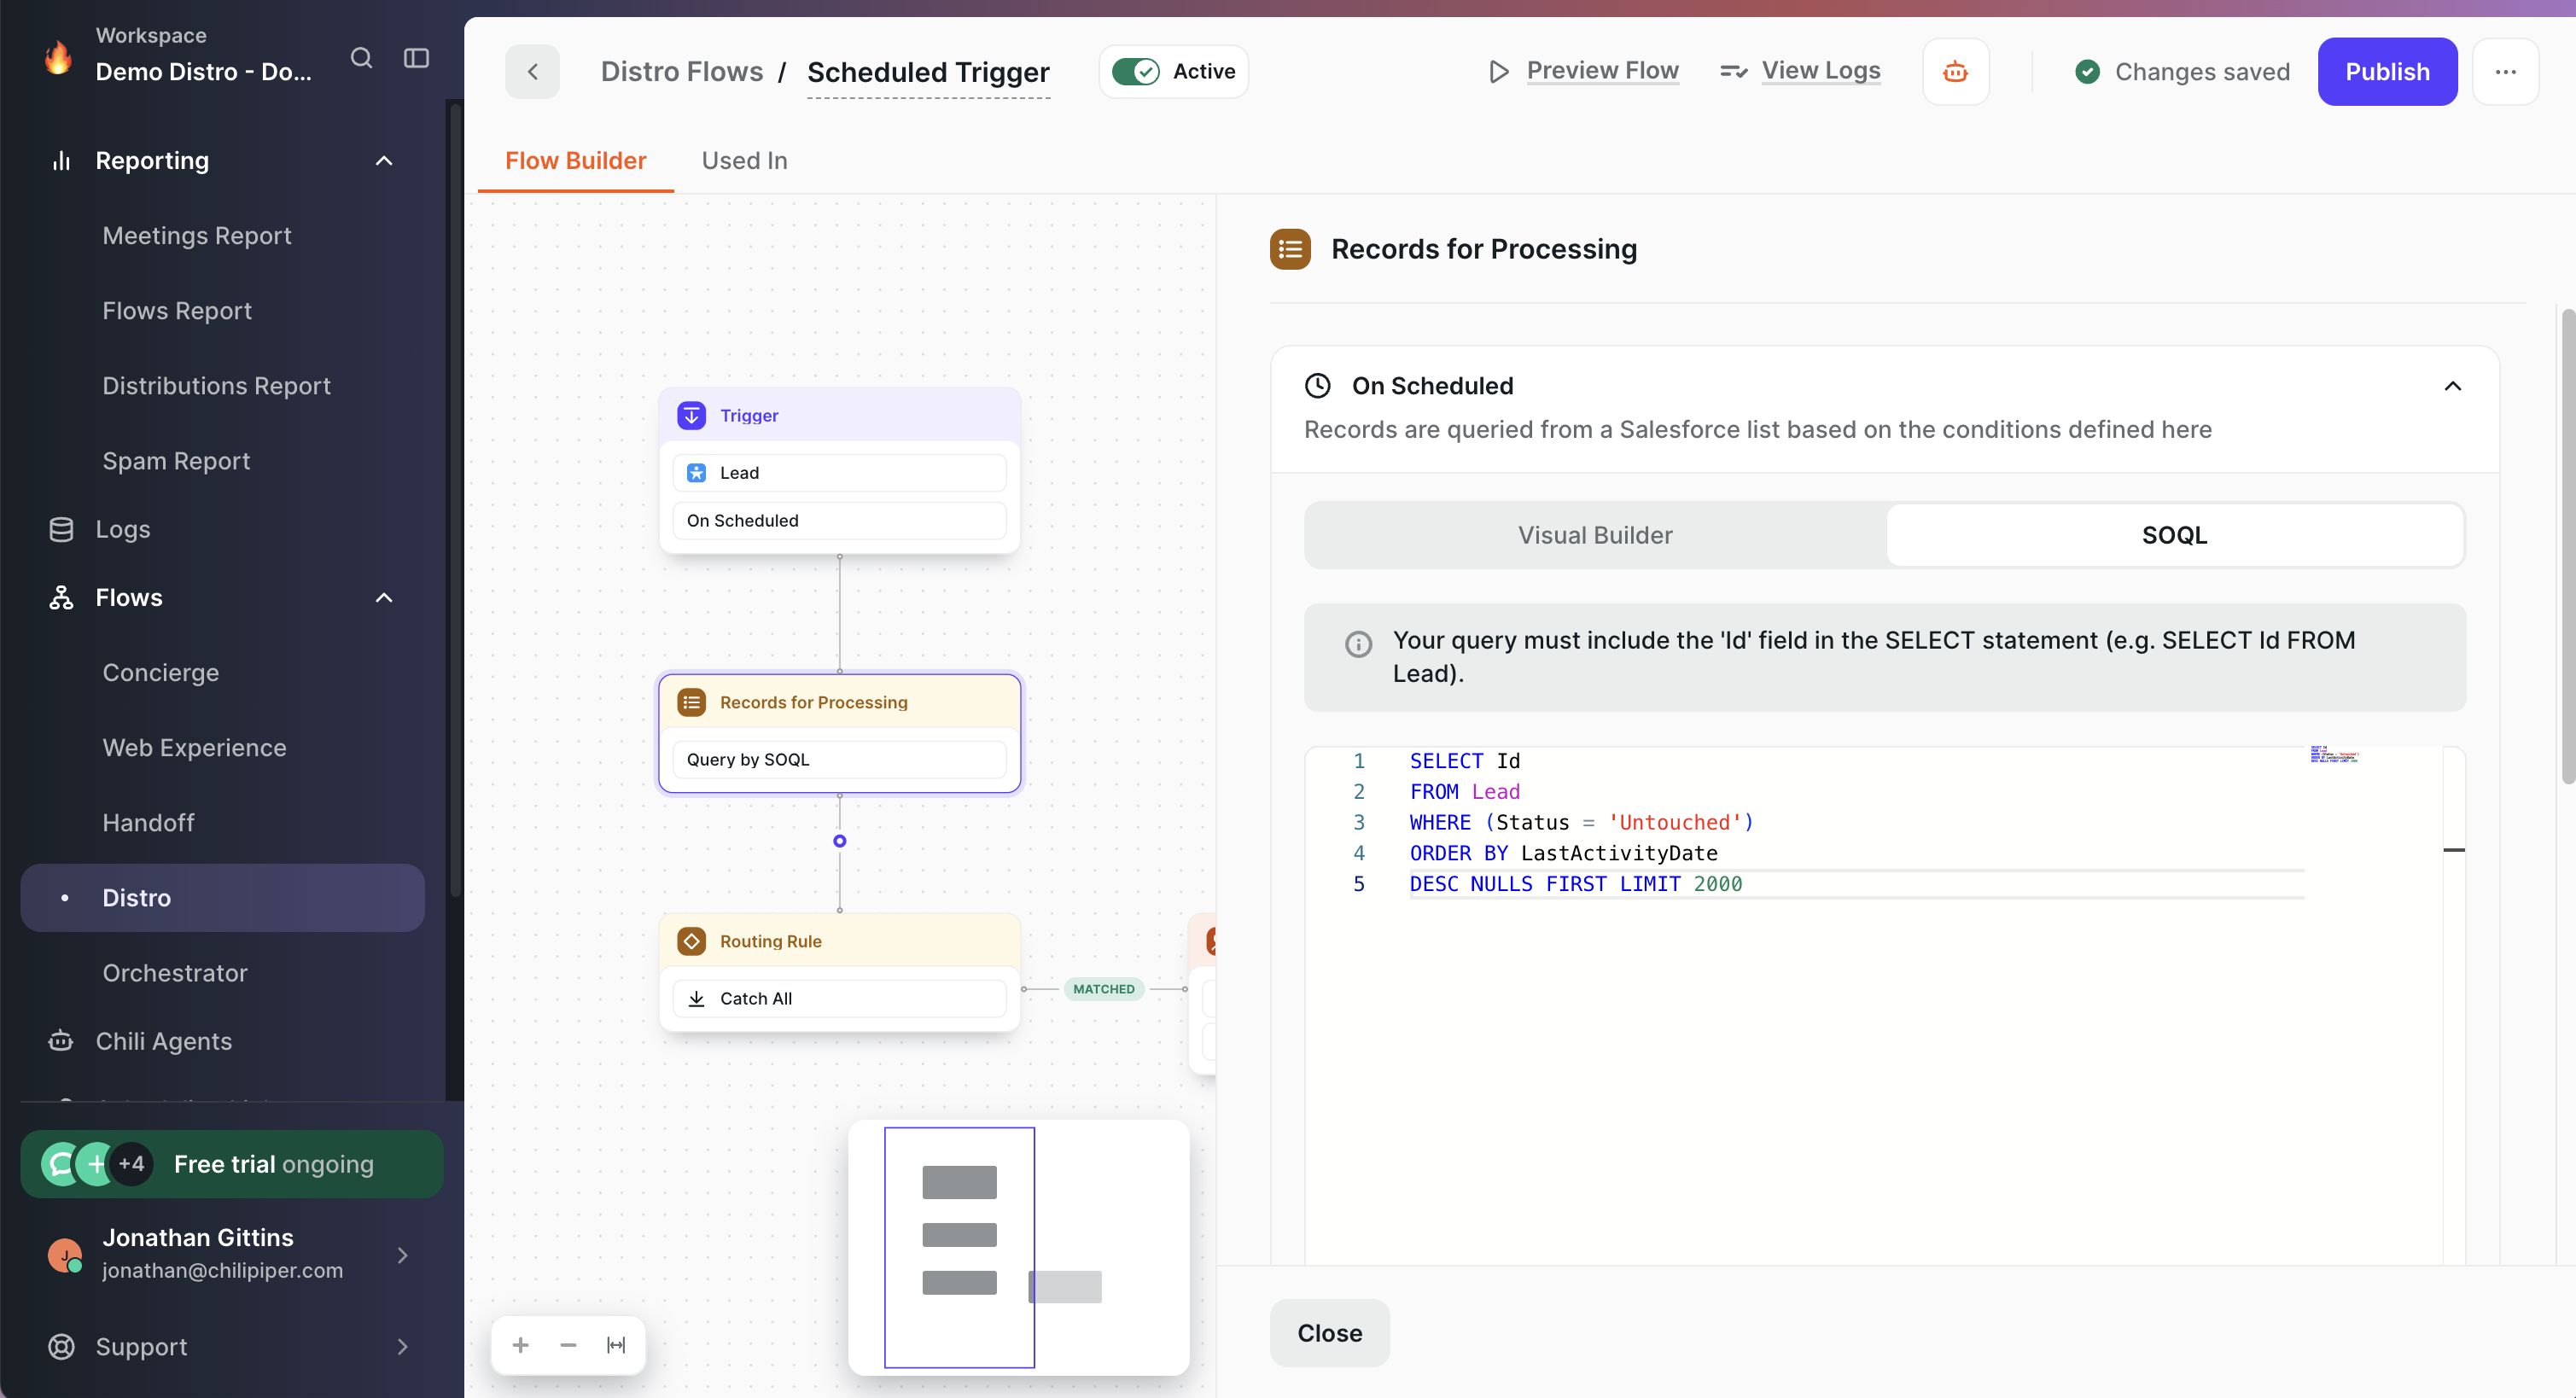Viewport: 2576px width, 1398px height.
Task: Click the View Logs link
Action: click(1821, 70)
